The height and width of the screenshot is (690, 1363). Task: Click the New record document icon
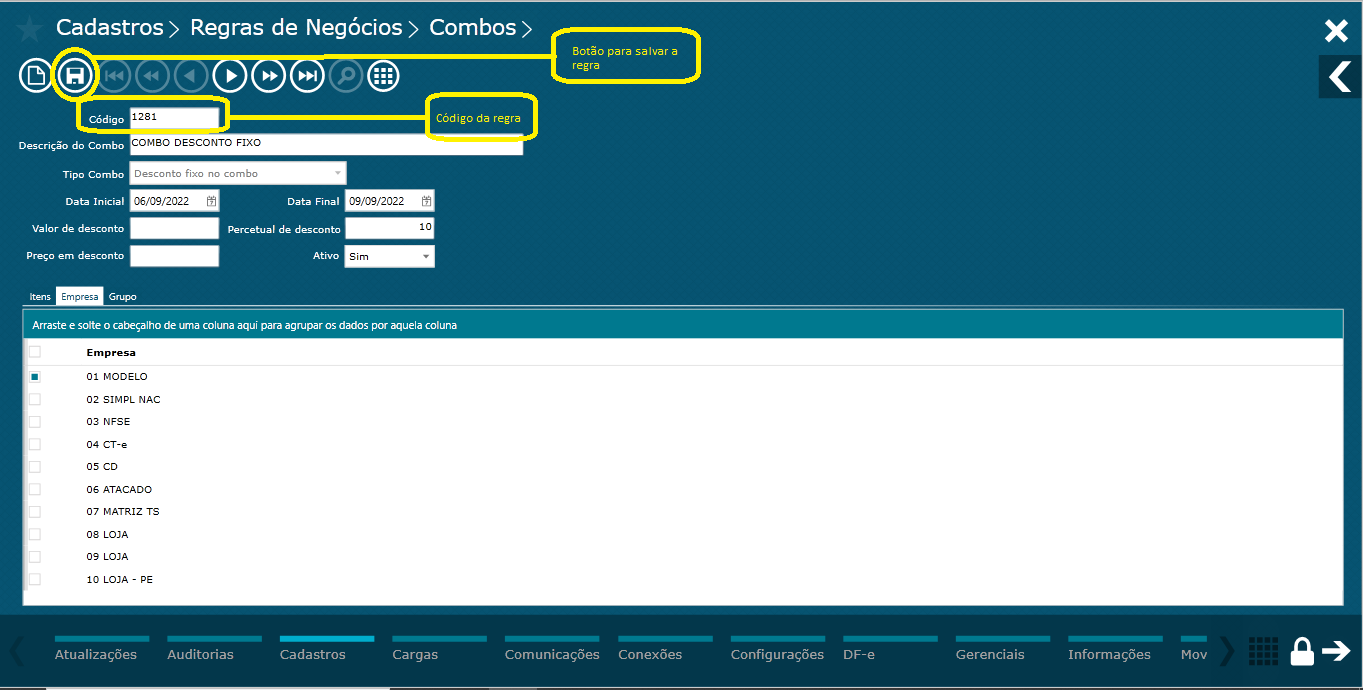coord(35,76)
